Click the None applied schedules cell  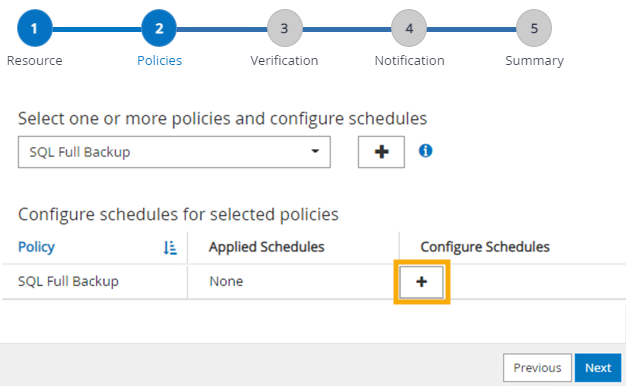(x=226, y=281)
